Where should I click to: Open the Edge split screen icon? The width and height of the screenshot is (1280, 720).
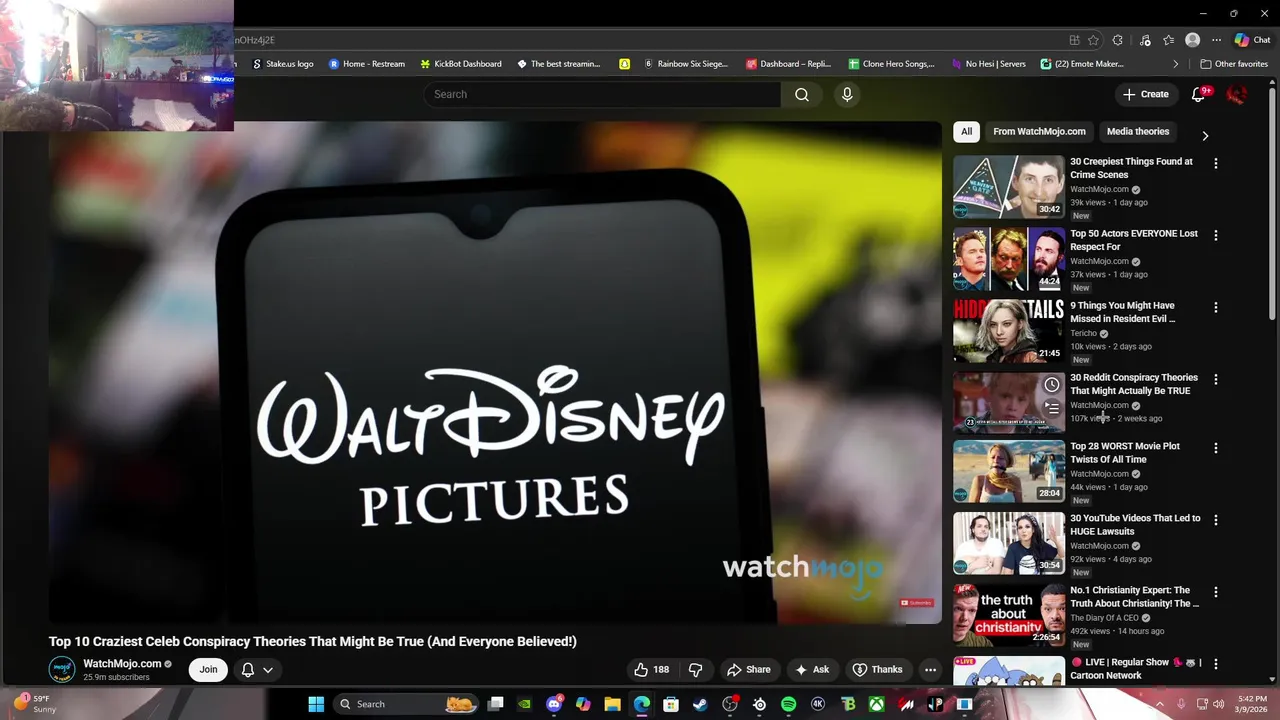click(x=1074, y=40)
